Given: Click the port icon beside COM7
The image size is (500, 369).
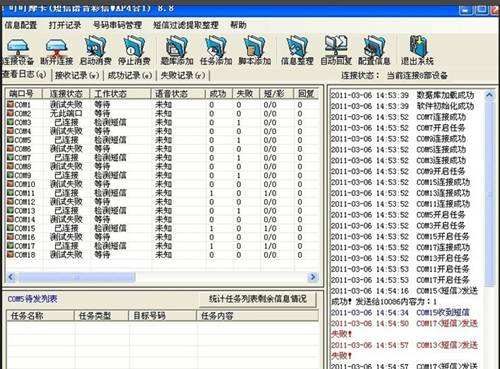Looking at the screenshot, I should point(10,158).
